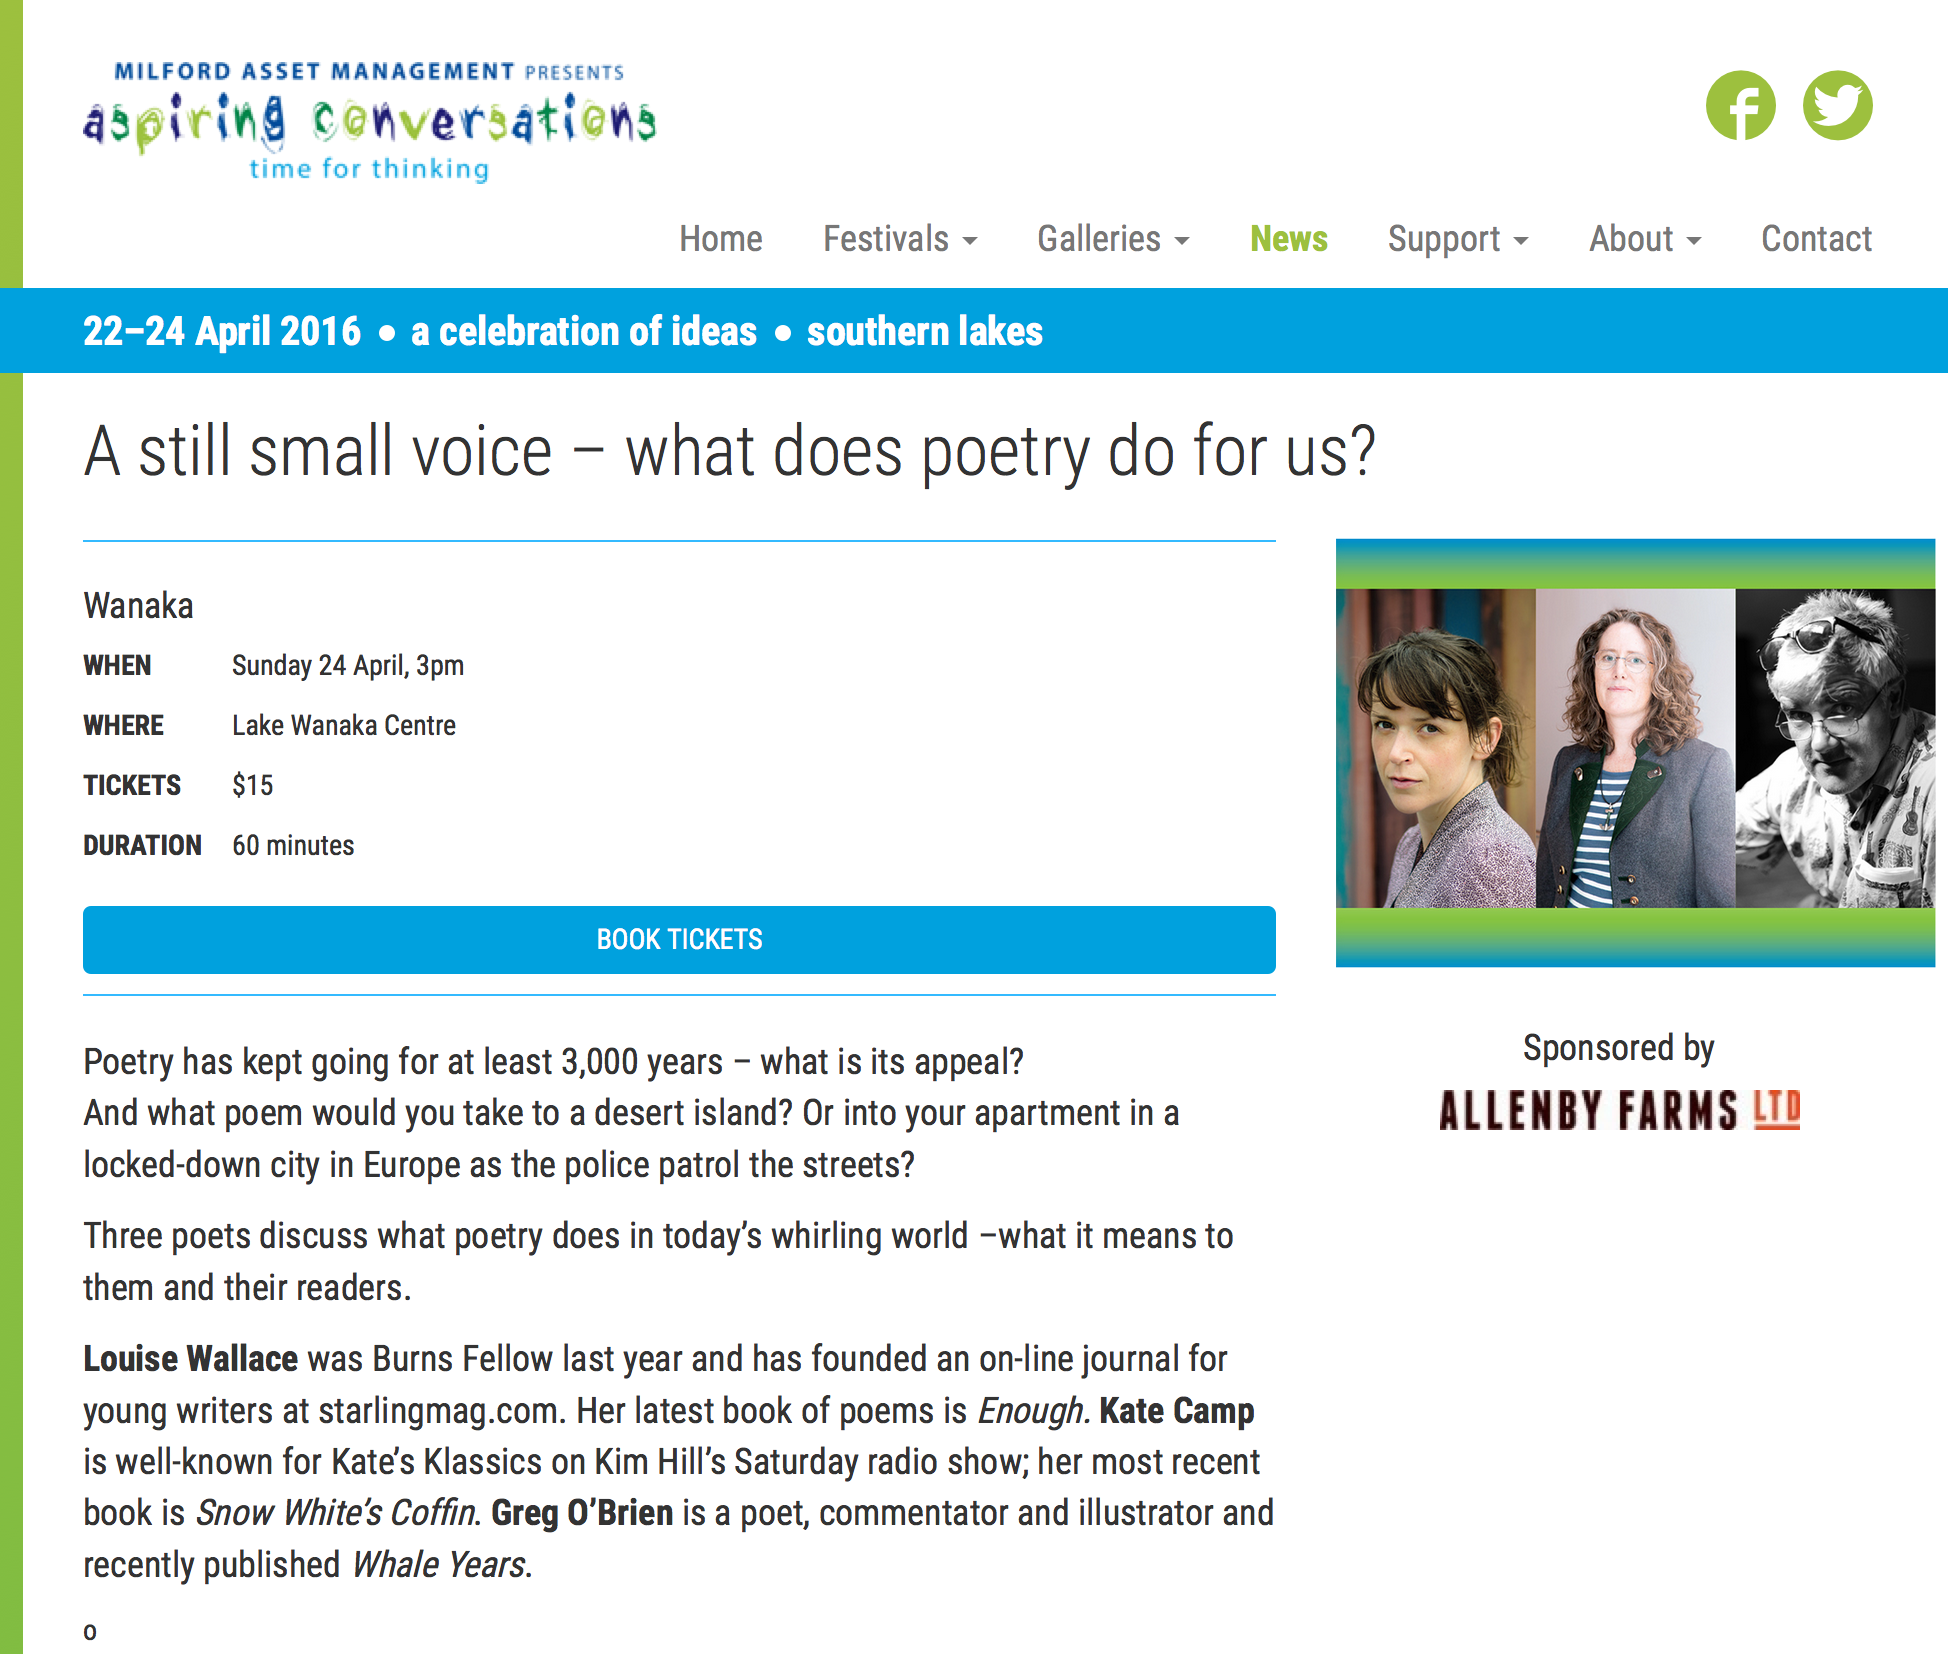Click the Allenby Farms Ltd sponsor logo
This screenshot has width=1948, height=1654.
1619,1110
